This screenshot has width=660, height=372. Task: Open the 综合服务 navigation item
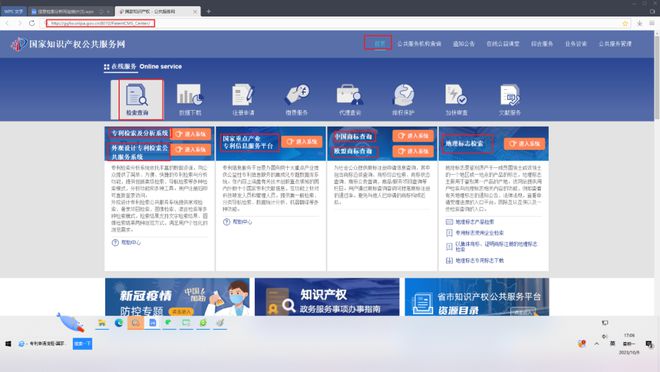coord(542,44)
